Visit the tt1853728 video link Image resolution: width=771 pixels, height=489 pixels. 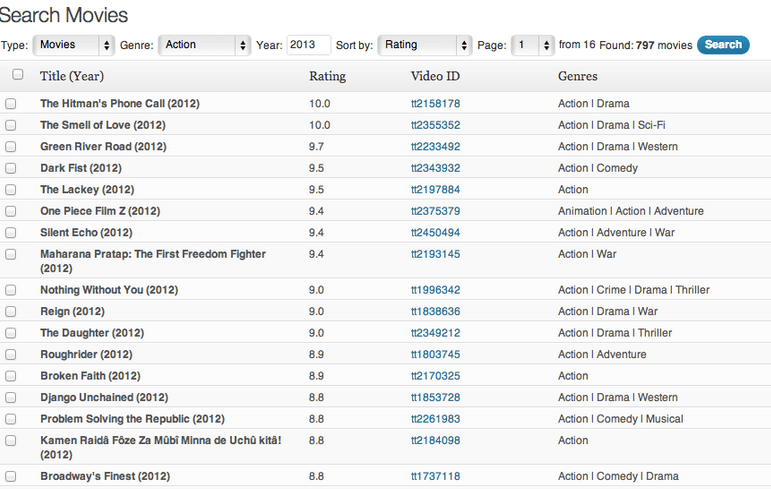click(435, 397)
